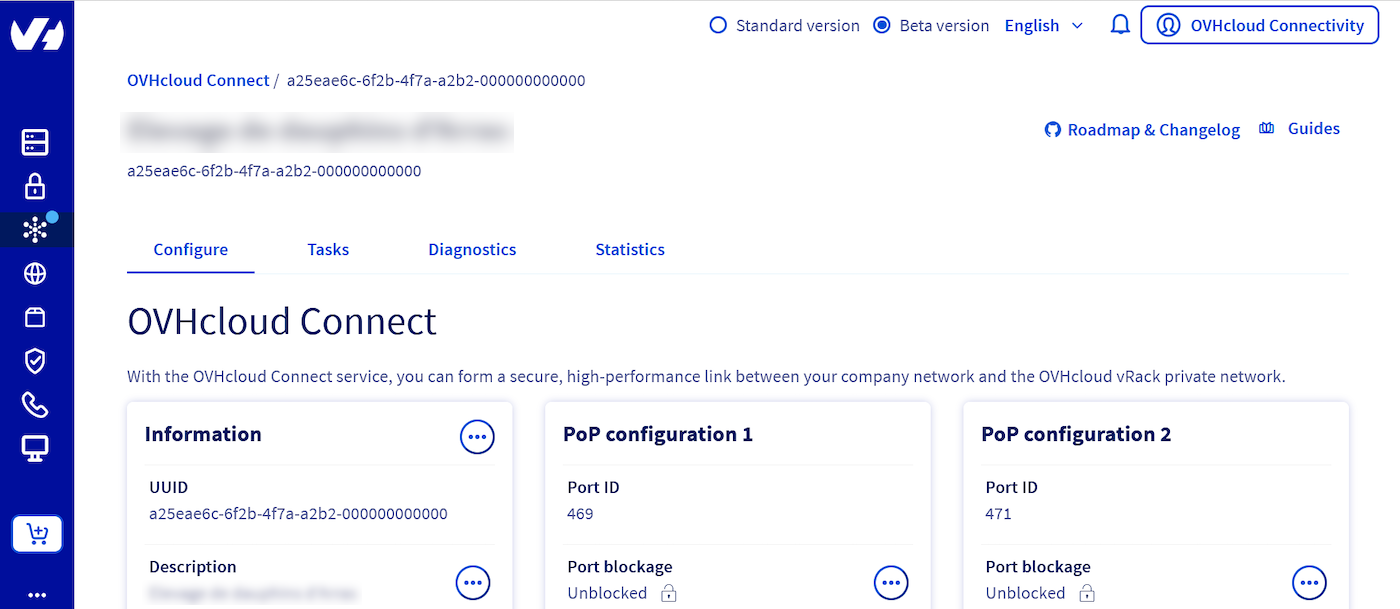Click the shopping cart order icon
The width and height of the screenshot is (1400, 609).
(x=37, y=535)
